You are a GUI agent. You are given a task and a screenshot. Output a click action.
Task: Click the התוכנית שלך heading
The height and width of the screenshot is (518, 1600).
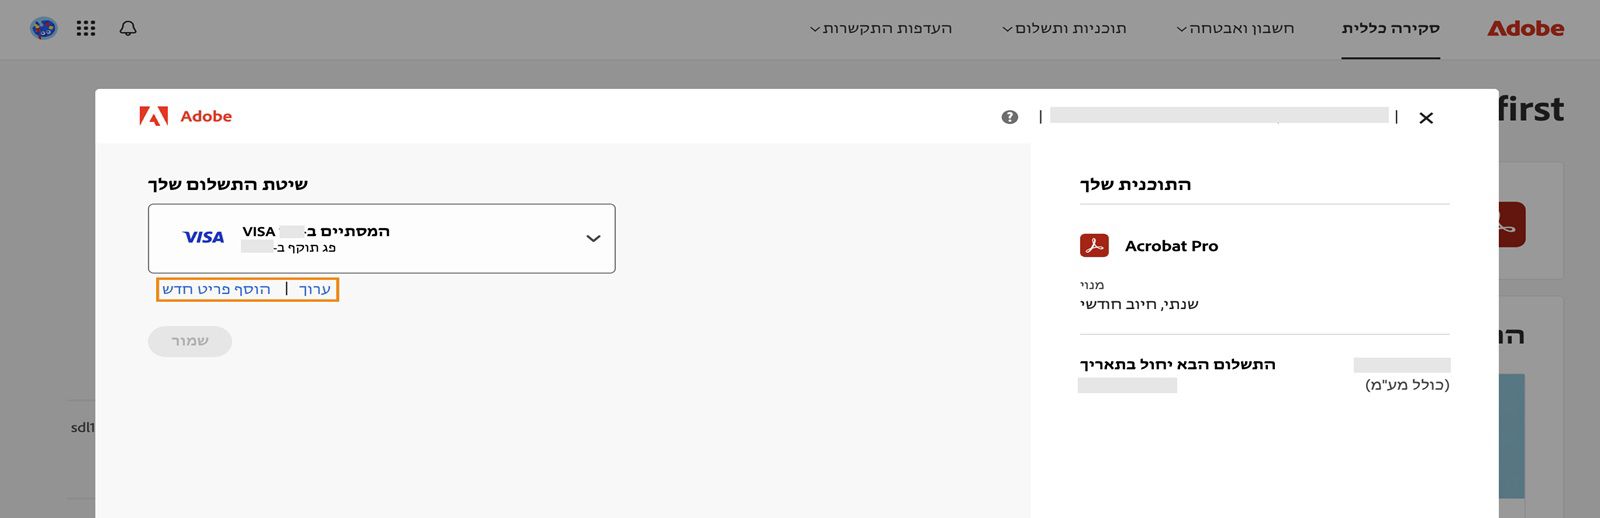1135,184
